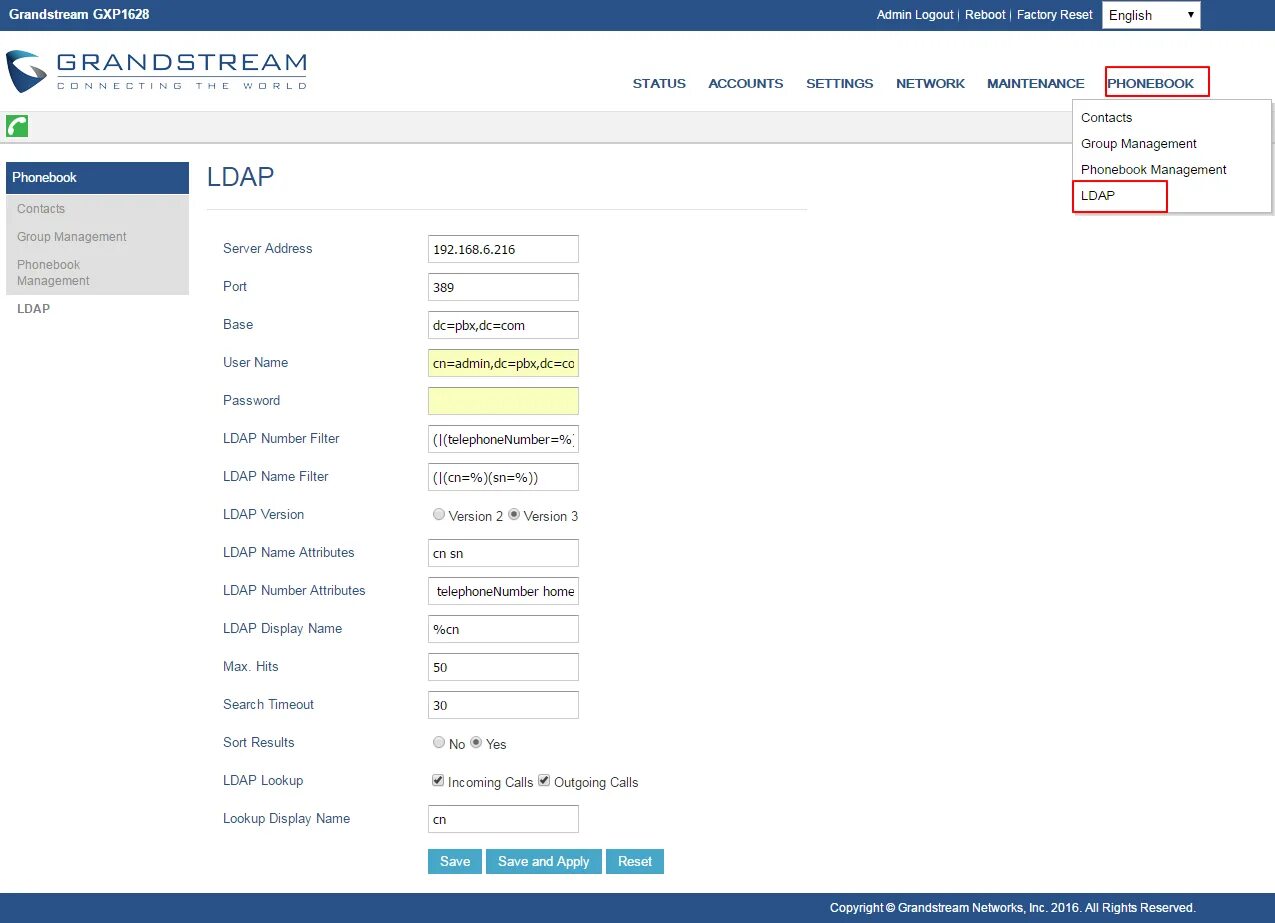Viewport: 1275px width, 923px height.
Task: Click the 'Server Address' label text
Action: click(x=267, y=249)
